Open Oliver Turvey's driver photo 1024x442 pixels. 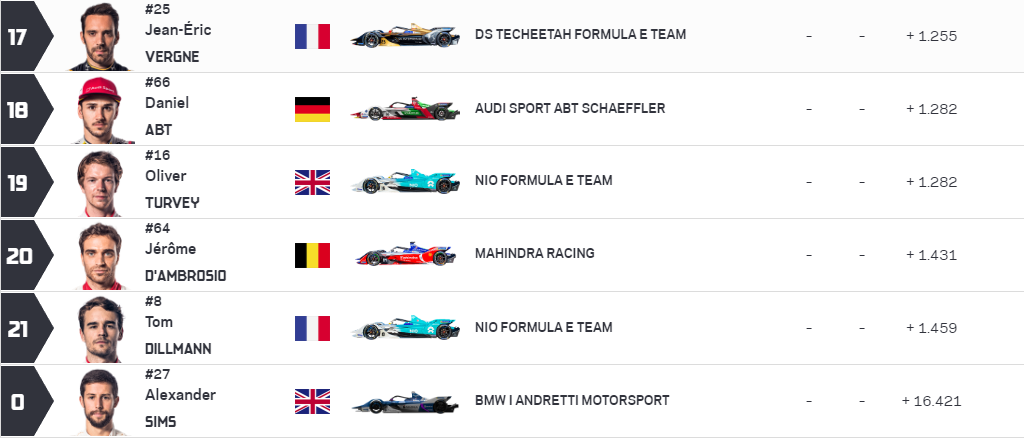tap(105, 183)
